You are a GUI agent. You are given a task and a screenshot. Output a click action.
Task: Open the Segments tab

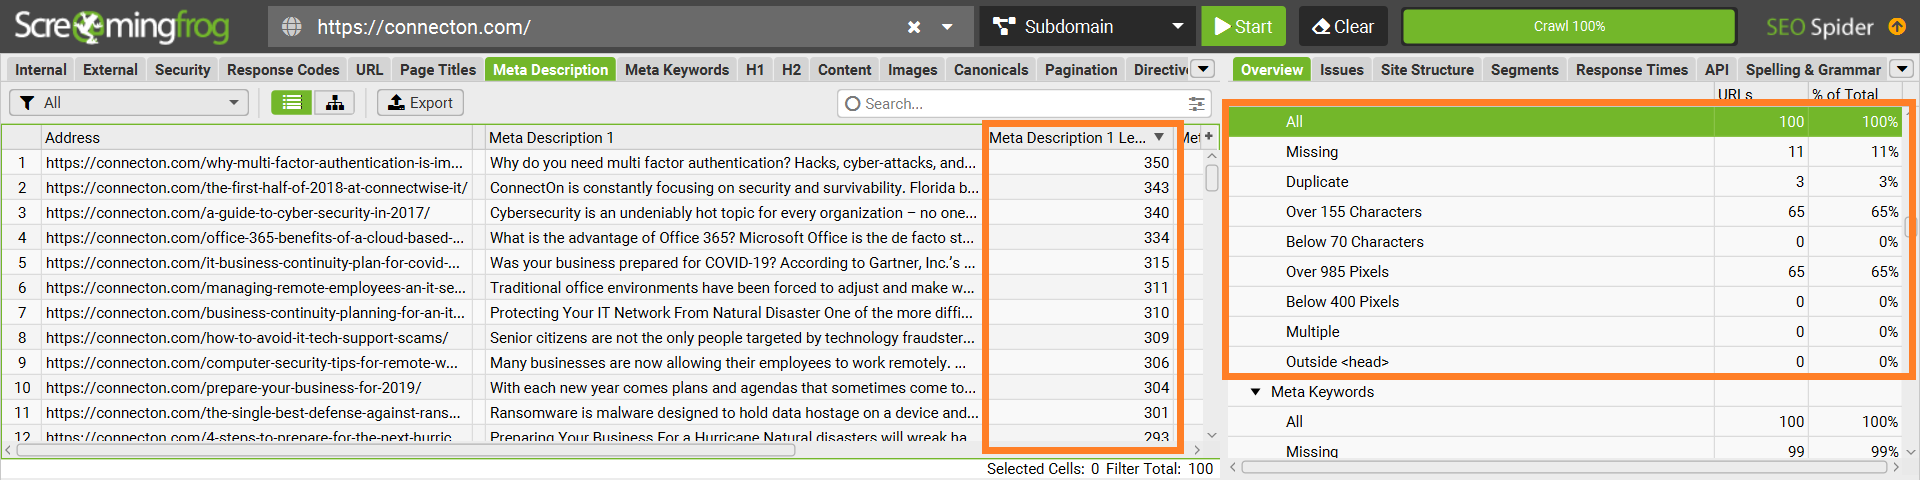point(1524,69)
